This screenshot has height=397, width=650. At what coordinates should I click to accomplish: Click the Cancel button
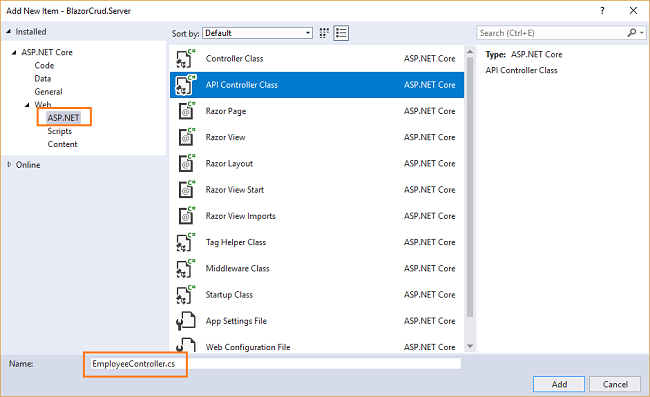615,384
